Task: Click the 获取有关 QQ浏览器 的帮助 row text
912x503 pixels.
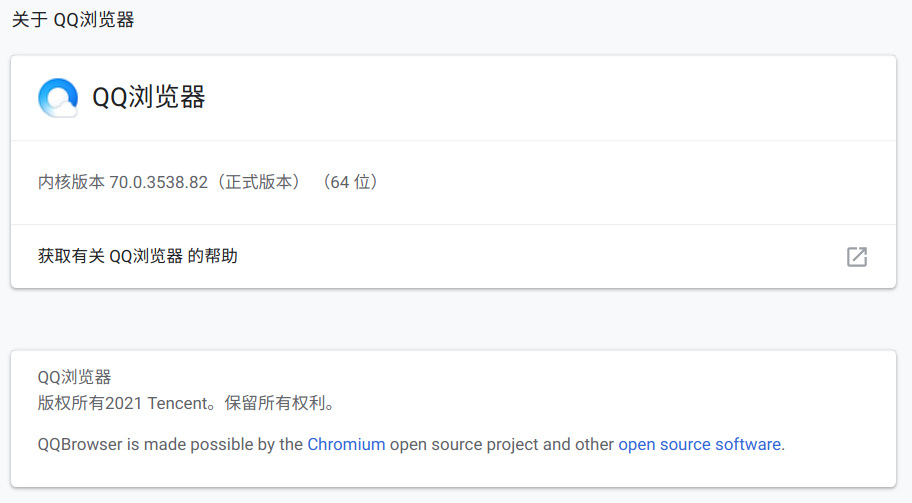Action: pos(138,256)
